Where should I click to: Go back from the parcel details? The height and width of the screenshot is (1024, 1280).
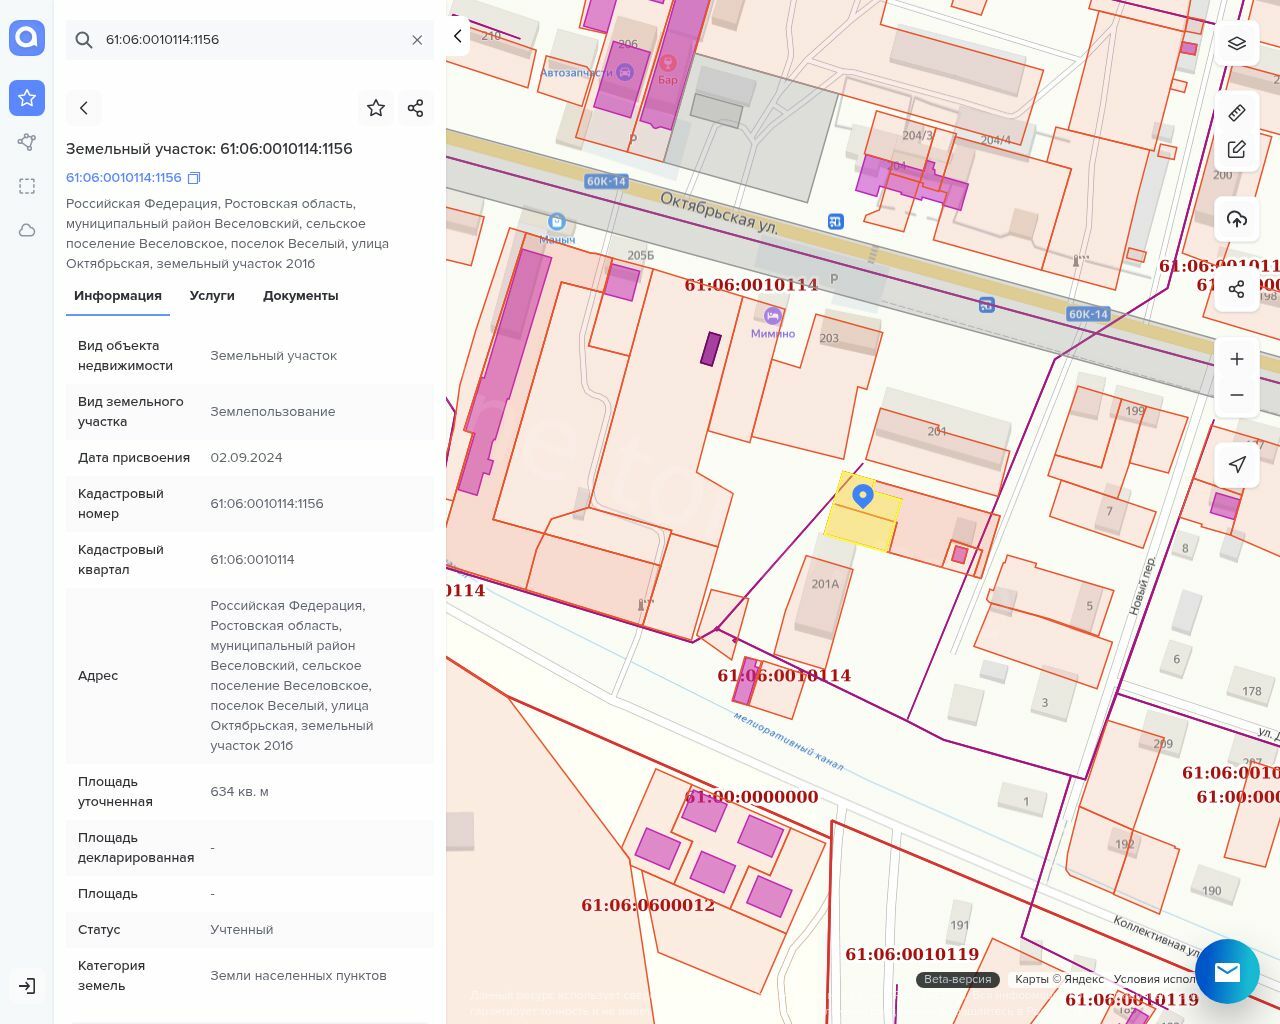pyautogui.click(x=84, y=108)
